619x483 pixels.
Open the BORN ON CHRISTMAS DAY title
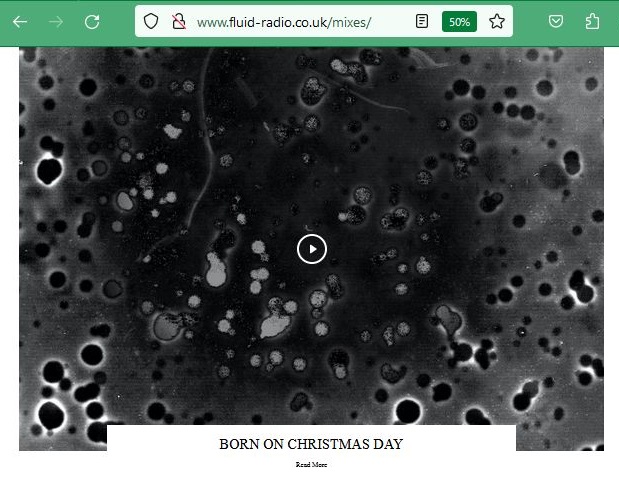(x=311, y=444)
